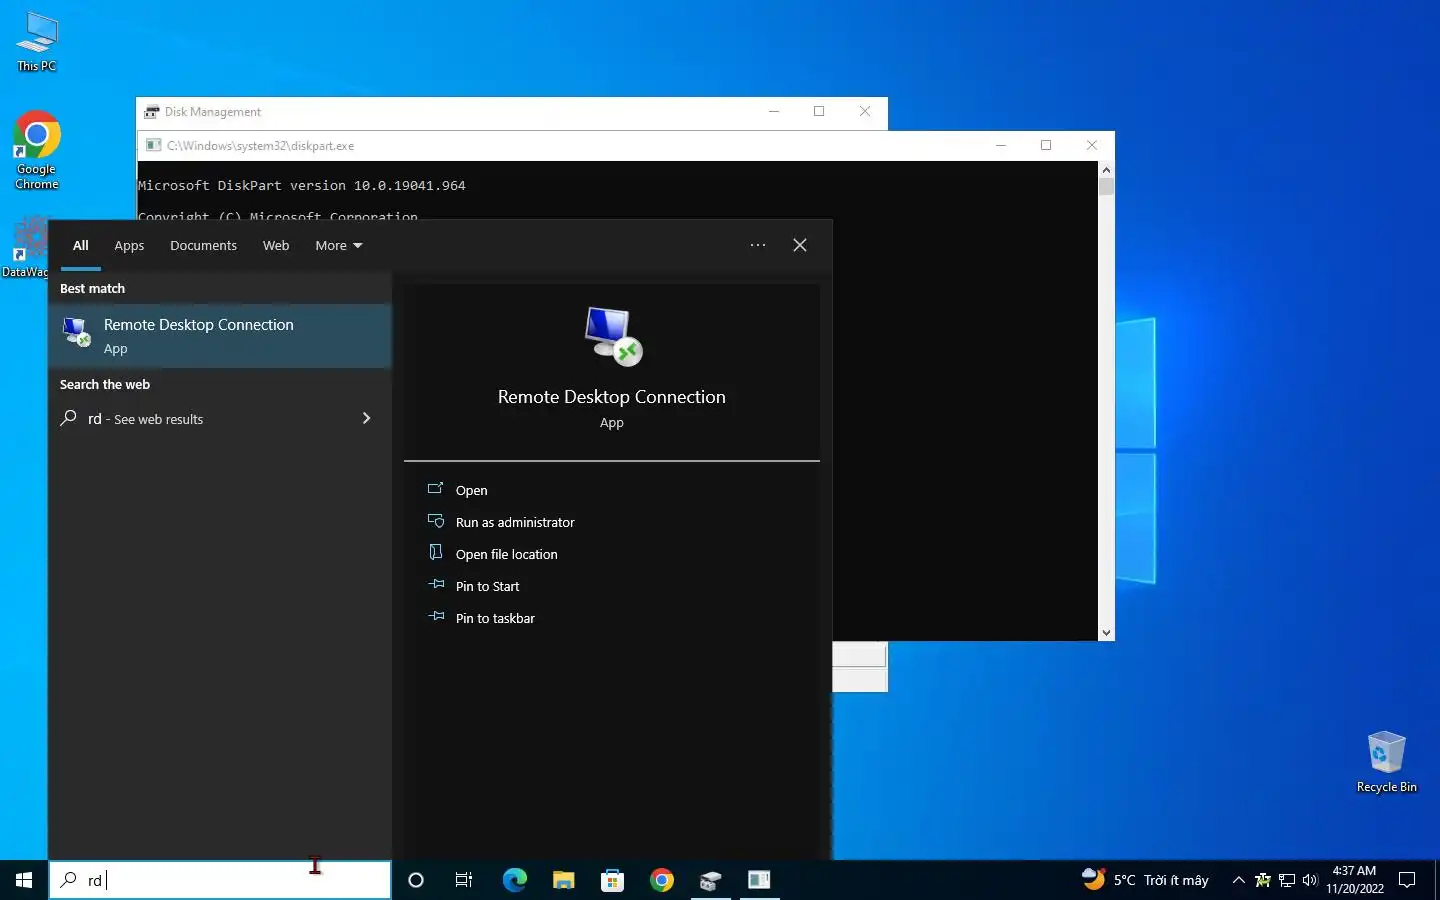Click the Disk Management window title icon
Screen dimensions: 1440x900
(152, 111)
